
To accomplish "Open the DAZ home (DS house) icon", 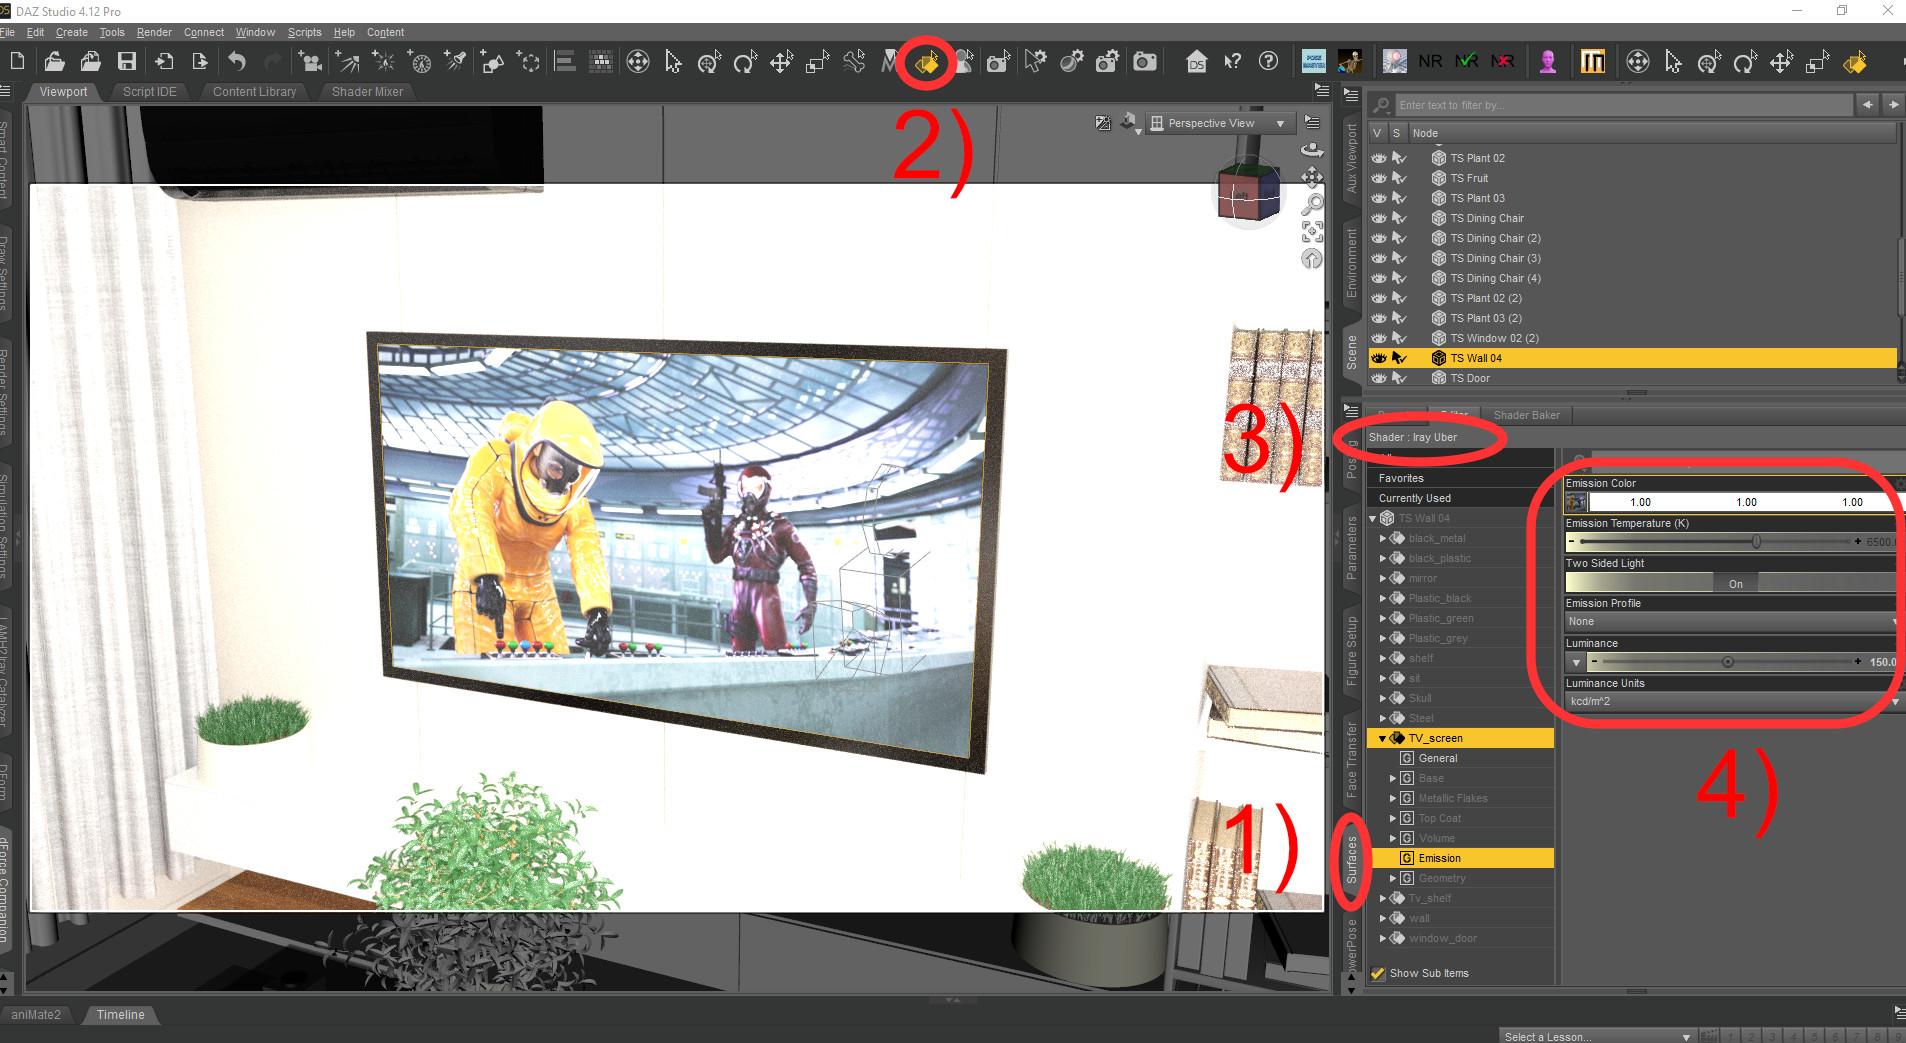I will click(x=1196, y=62).
